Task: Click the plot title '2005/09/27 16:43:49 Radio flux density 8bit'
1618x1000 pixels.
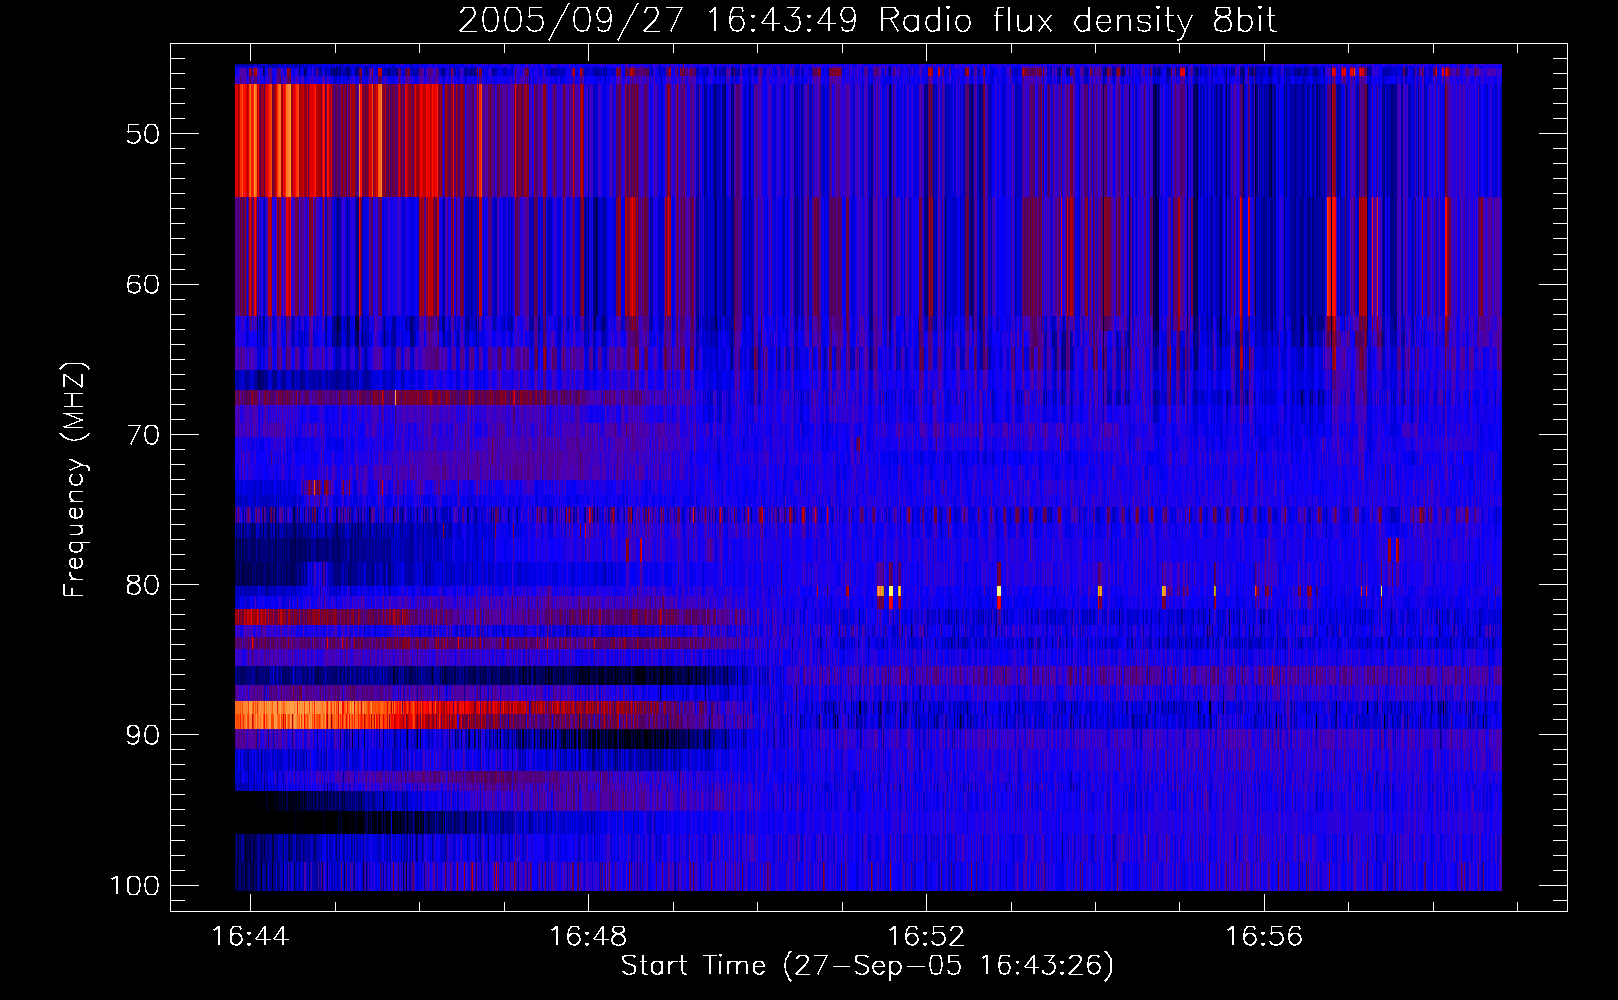Action: (867, 20)
